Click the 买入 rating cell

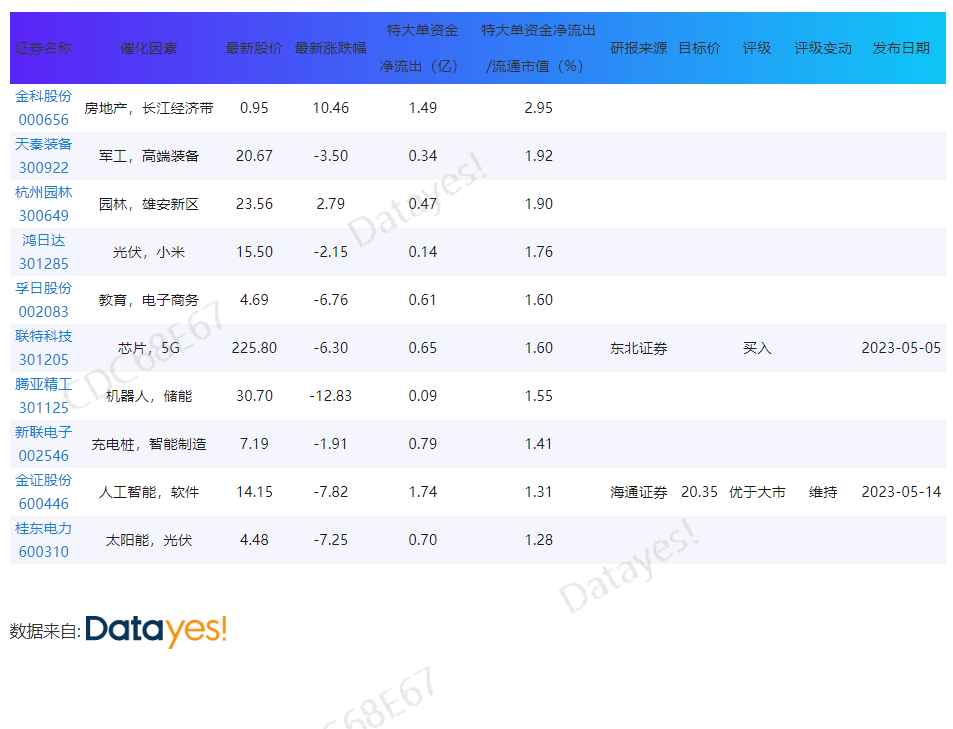[x=757, y=348]
